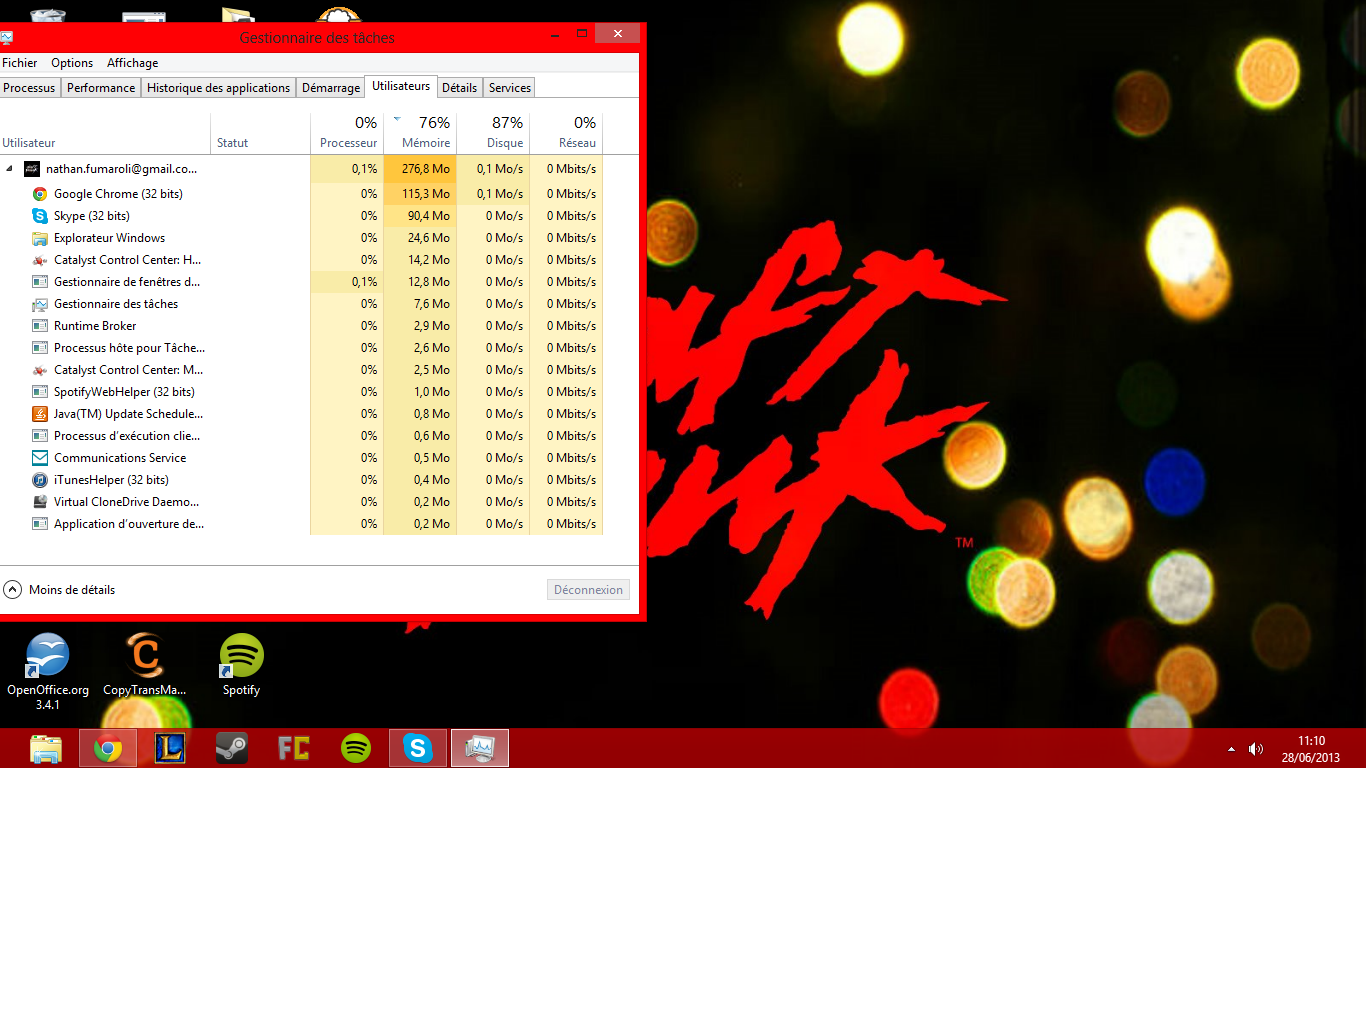Sort by the Mémoire column header
This screenshot has width=1366, height=1020.
(x=420, y=133)
